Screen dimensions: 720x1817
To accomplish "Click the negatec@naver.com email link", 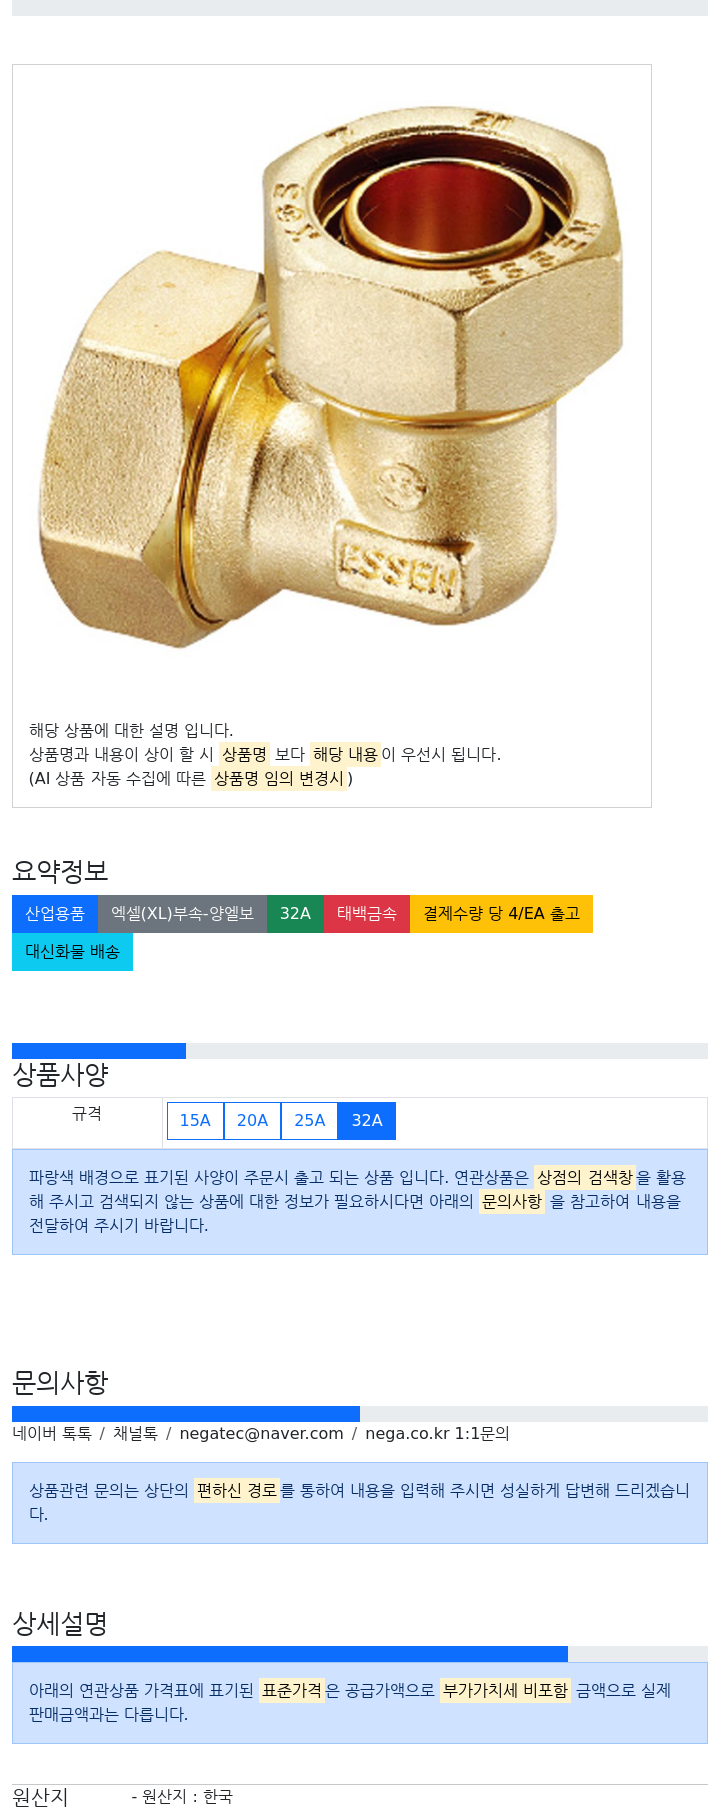I will (x=261, y=1434).
